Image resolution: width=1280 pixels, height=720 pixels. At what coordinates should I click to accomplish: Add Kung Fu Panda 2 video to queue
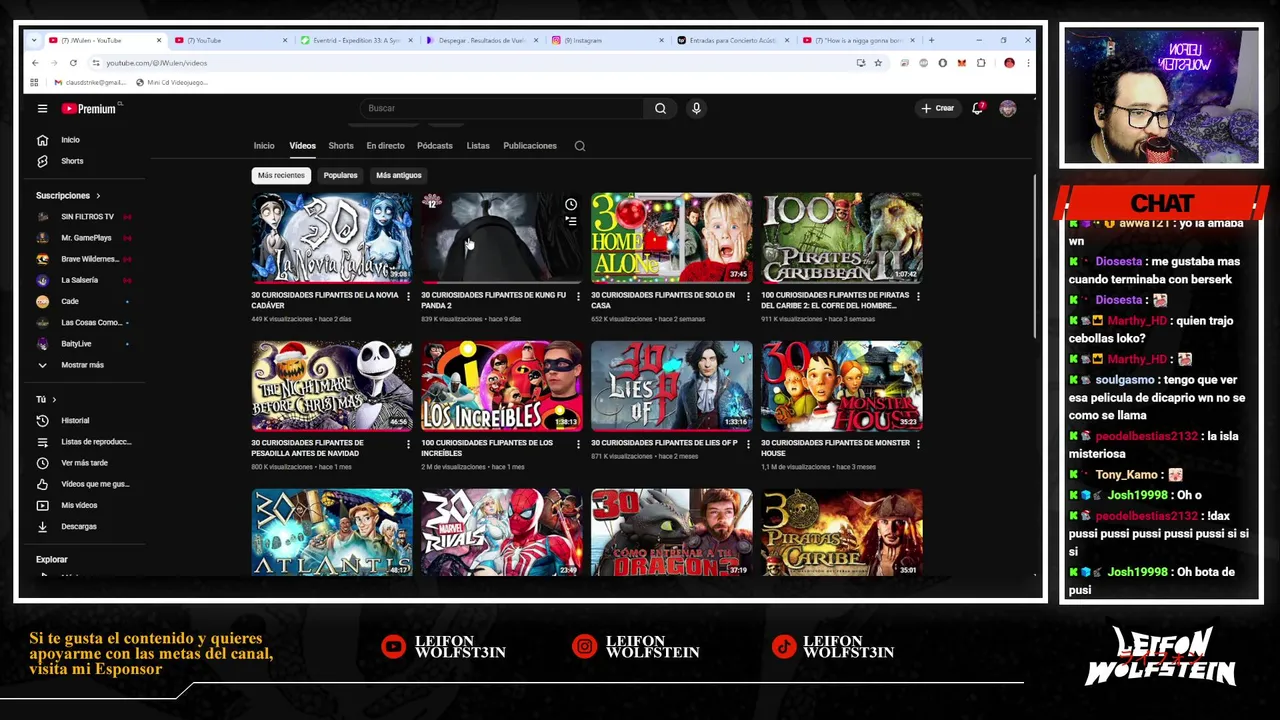[571, 221]
